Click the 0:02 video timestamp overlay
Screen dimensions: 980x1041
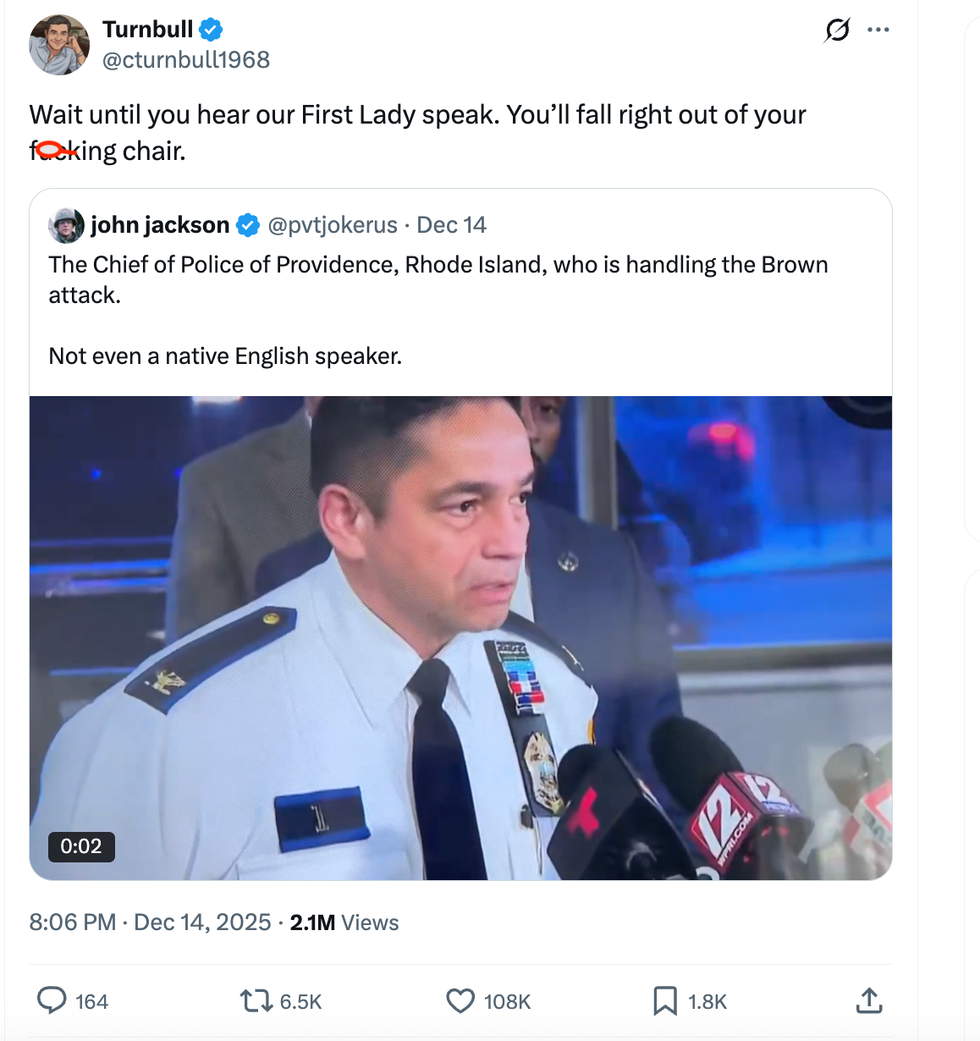coord(82,847)
